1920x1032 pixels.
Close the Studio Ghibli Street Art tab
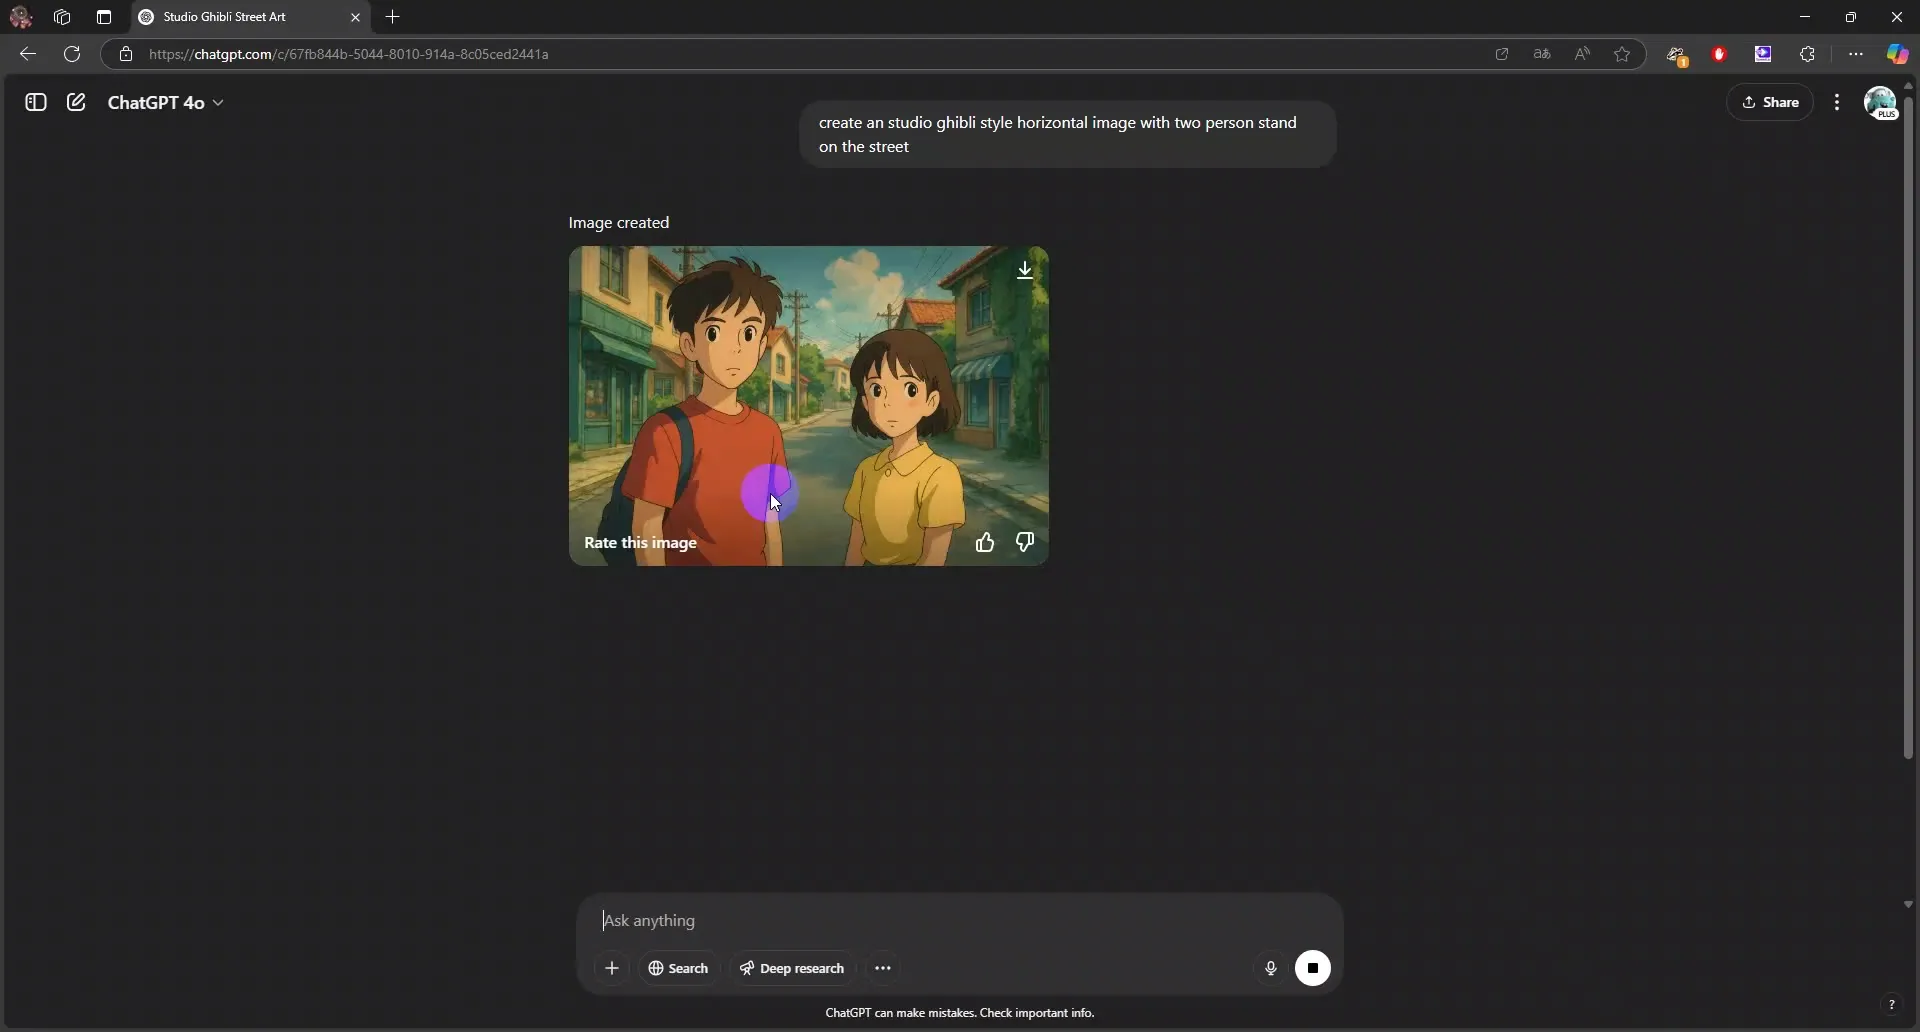(x=355, y=17)
